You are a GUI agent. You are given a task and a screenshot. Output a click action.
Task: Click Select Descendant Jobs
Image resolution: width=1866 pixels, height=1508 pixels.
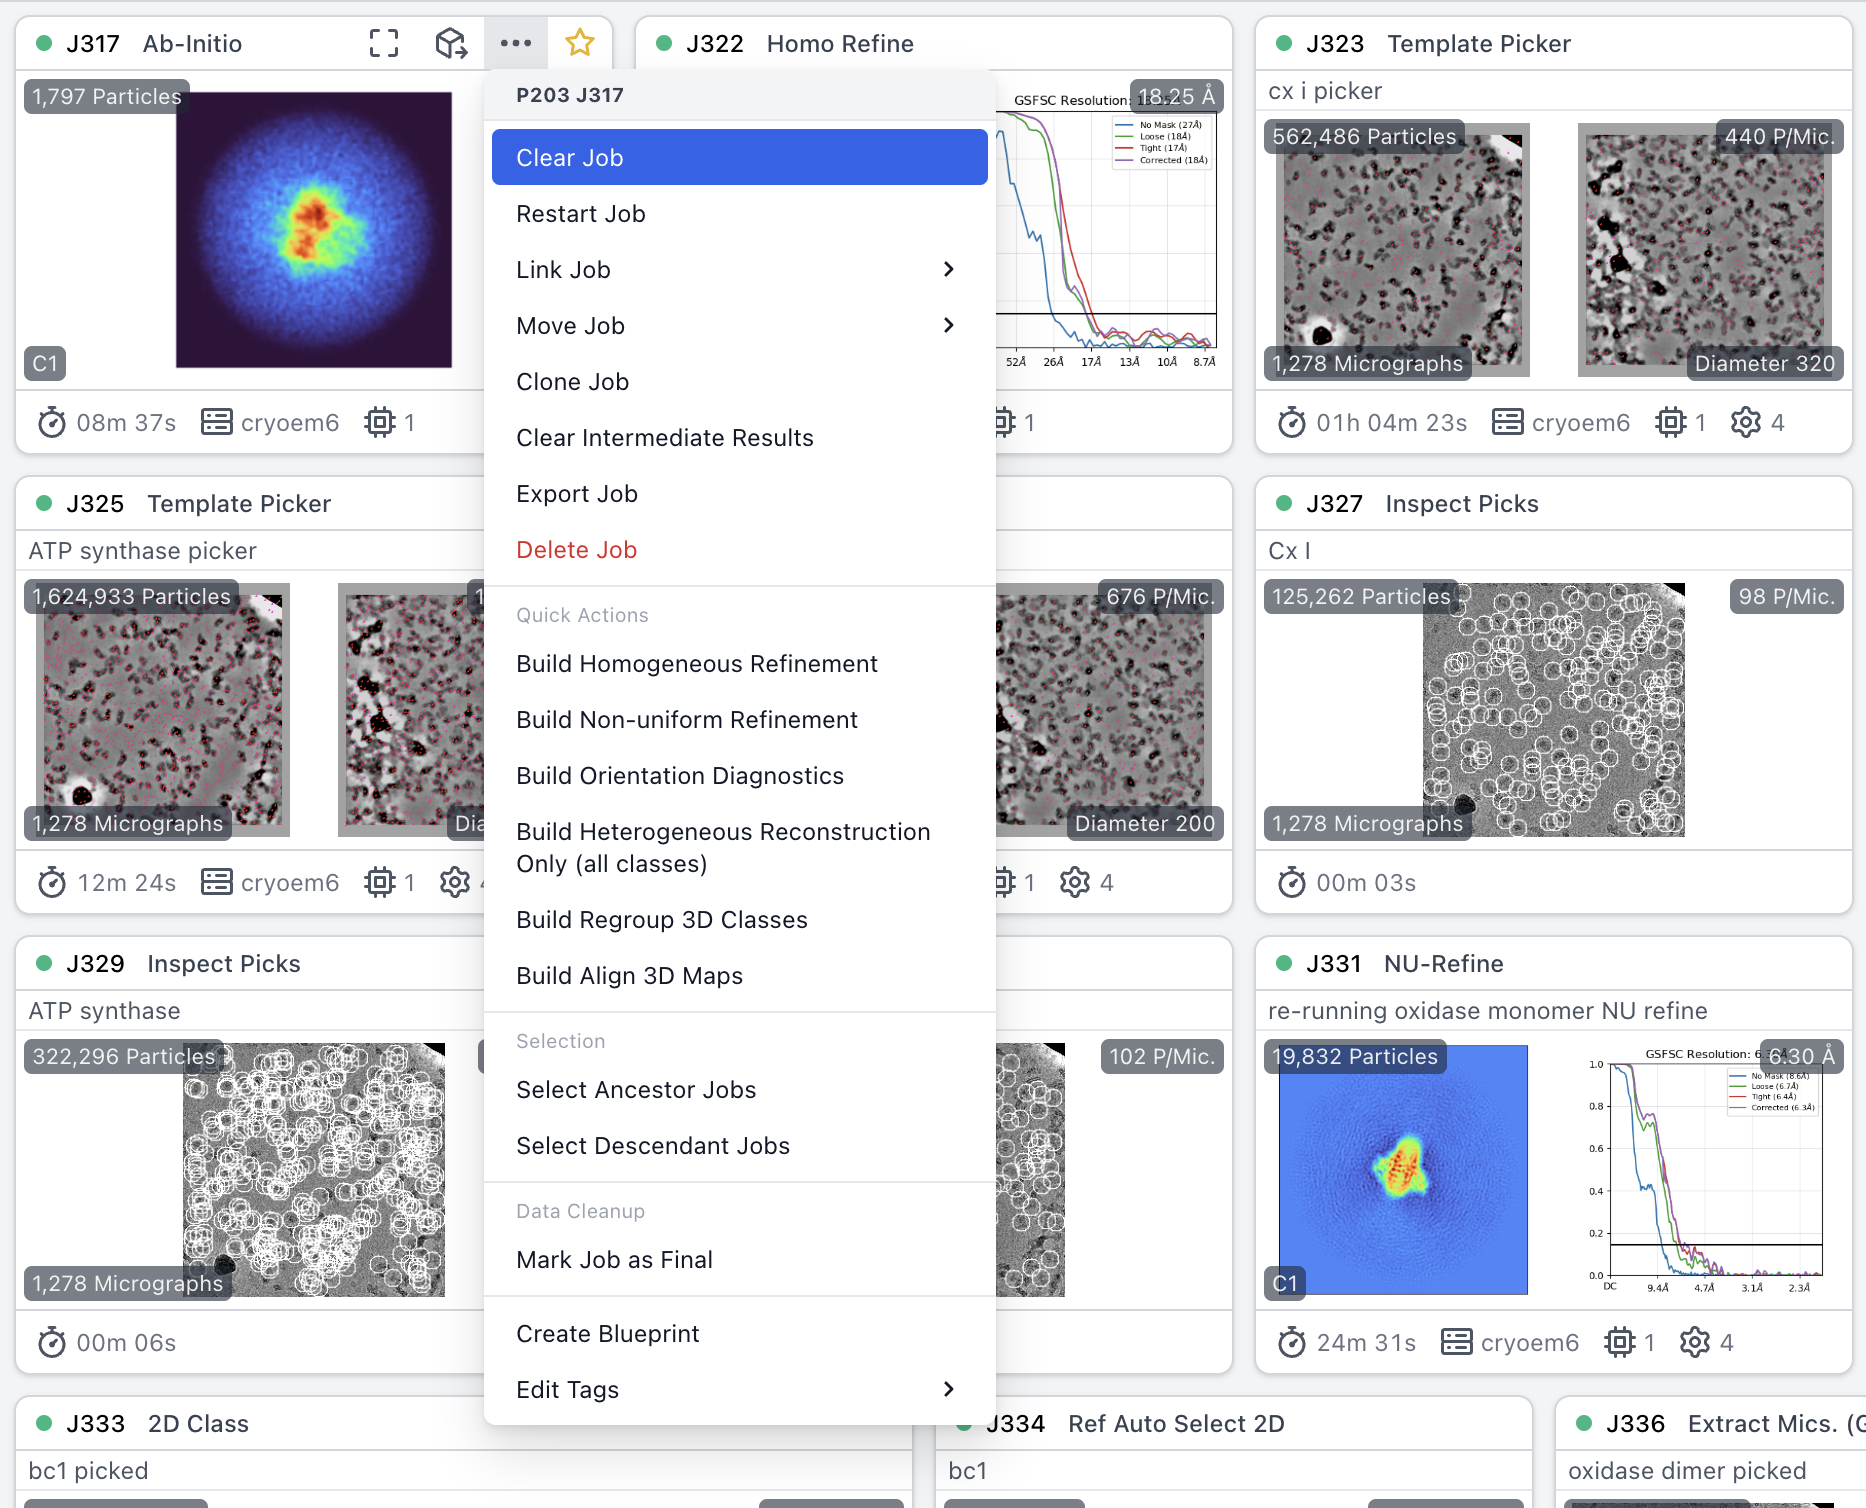(652, 1146)
